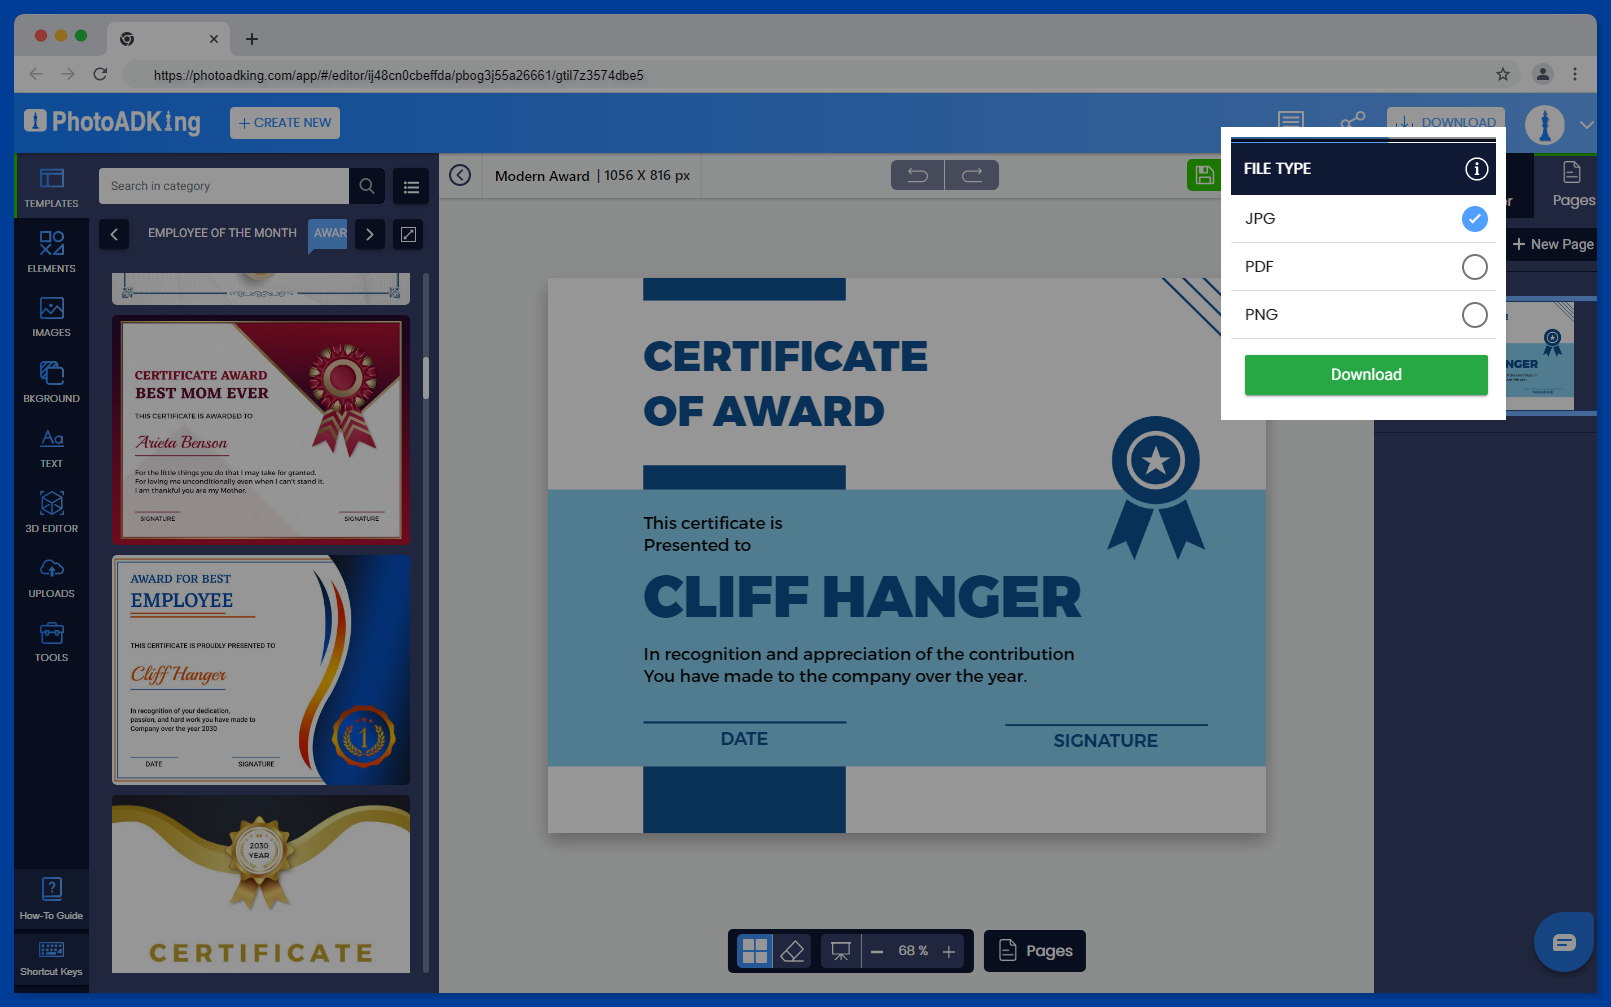
Task: Select the AWARD category chip
Action: click(328, 233)
